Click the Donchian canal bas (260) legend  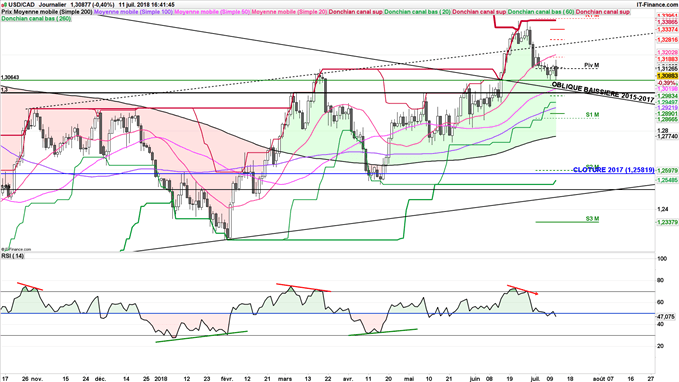click(x=36, y=18)
